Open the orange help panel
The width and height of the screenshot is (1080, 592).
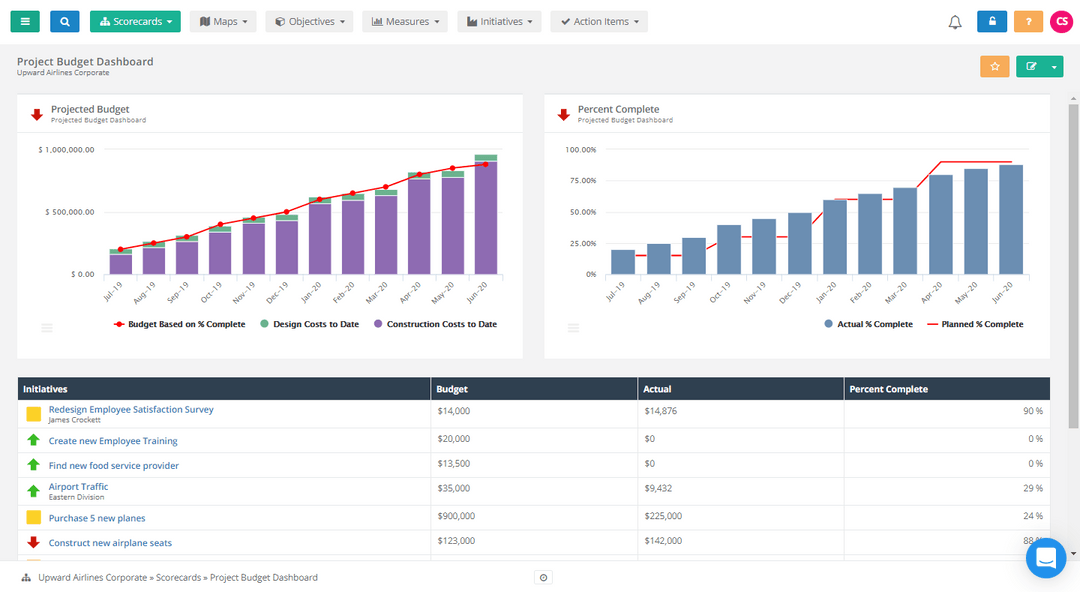pyautogui.click(x=1028, y=21)
